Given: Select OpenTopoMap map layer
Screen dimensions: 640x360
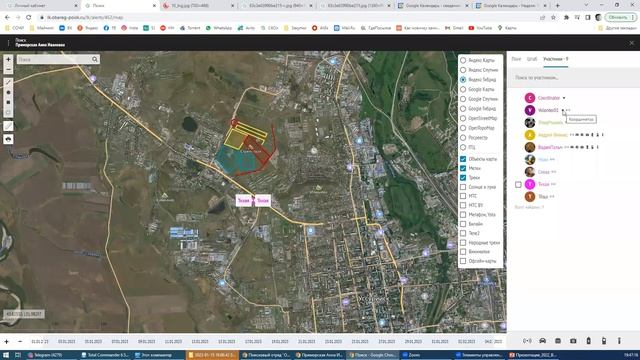Looking at the screenshot, I should pyautogui.click(x=463, y=128).
